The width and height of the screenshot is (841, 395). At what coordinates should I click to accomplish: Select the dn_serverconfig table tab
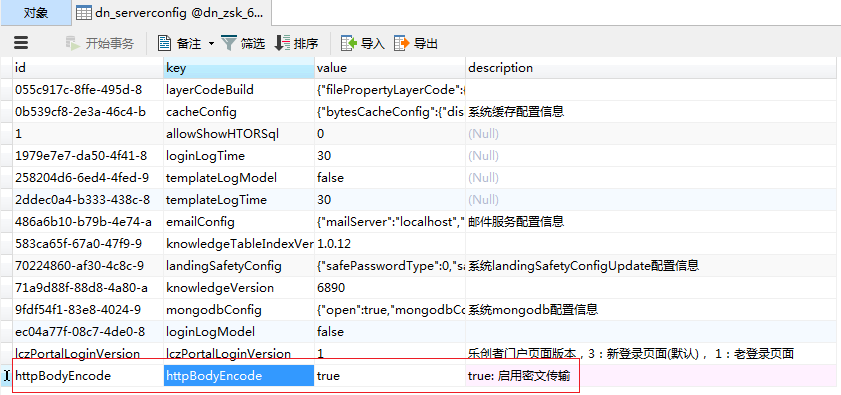(171, 13)
